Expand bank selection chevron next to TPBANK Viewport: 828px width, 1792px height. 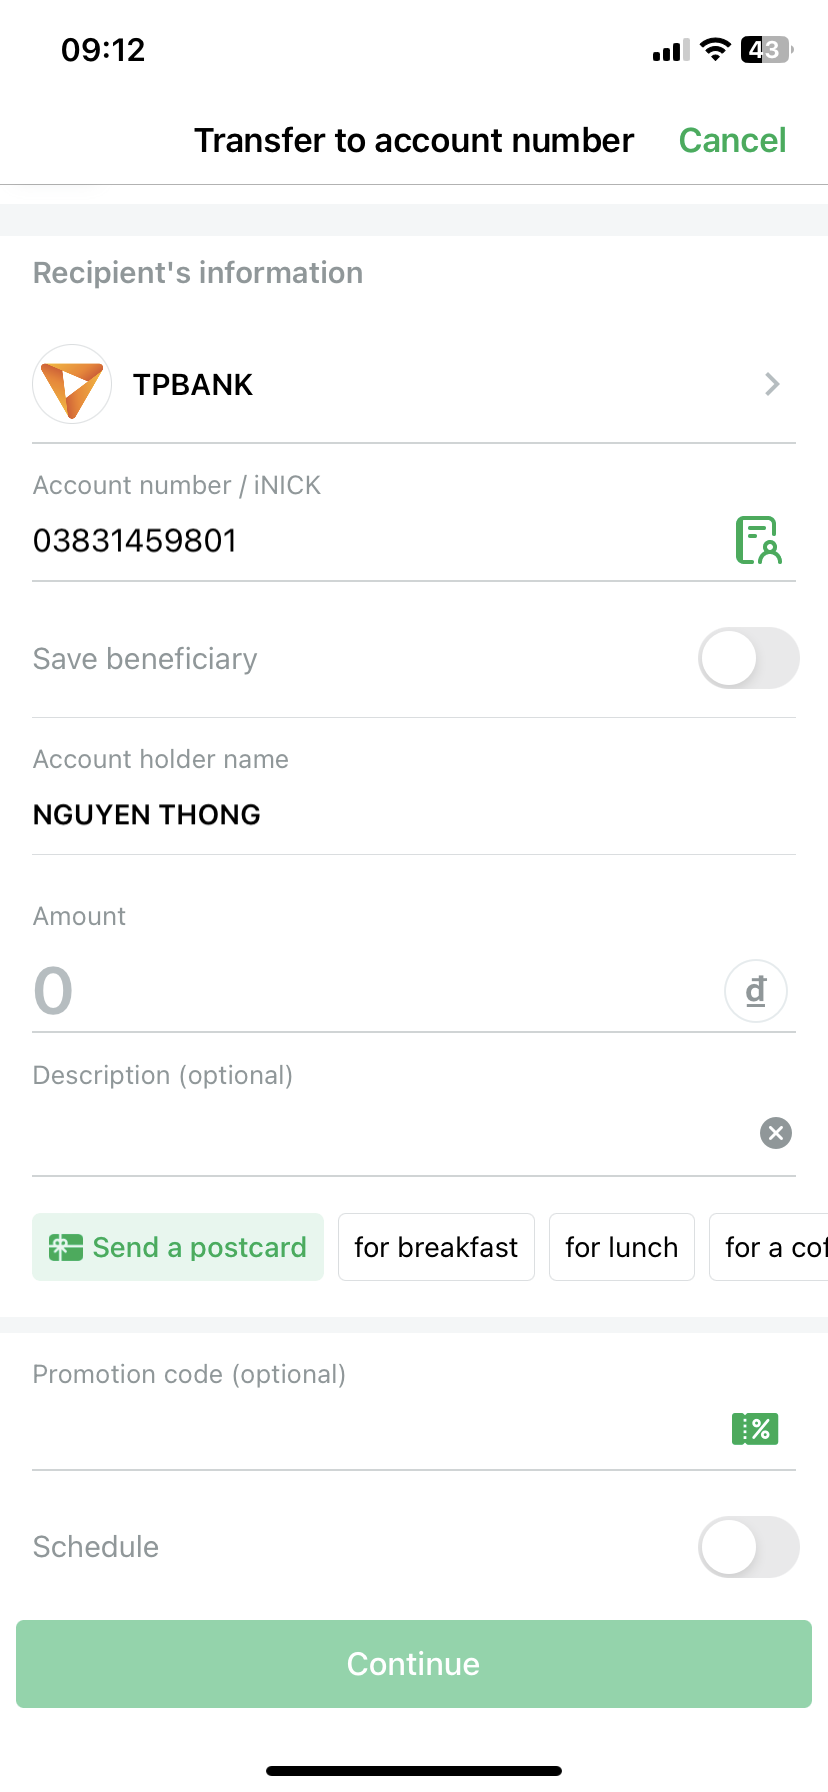tap(772, 385)
